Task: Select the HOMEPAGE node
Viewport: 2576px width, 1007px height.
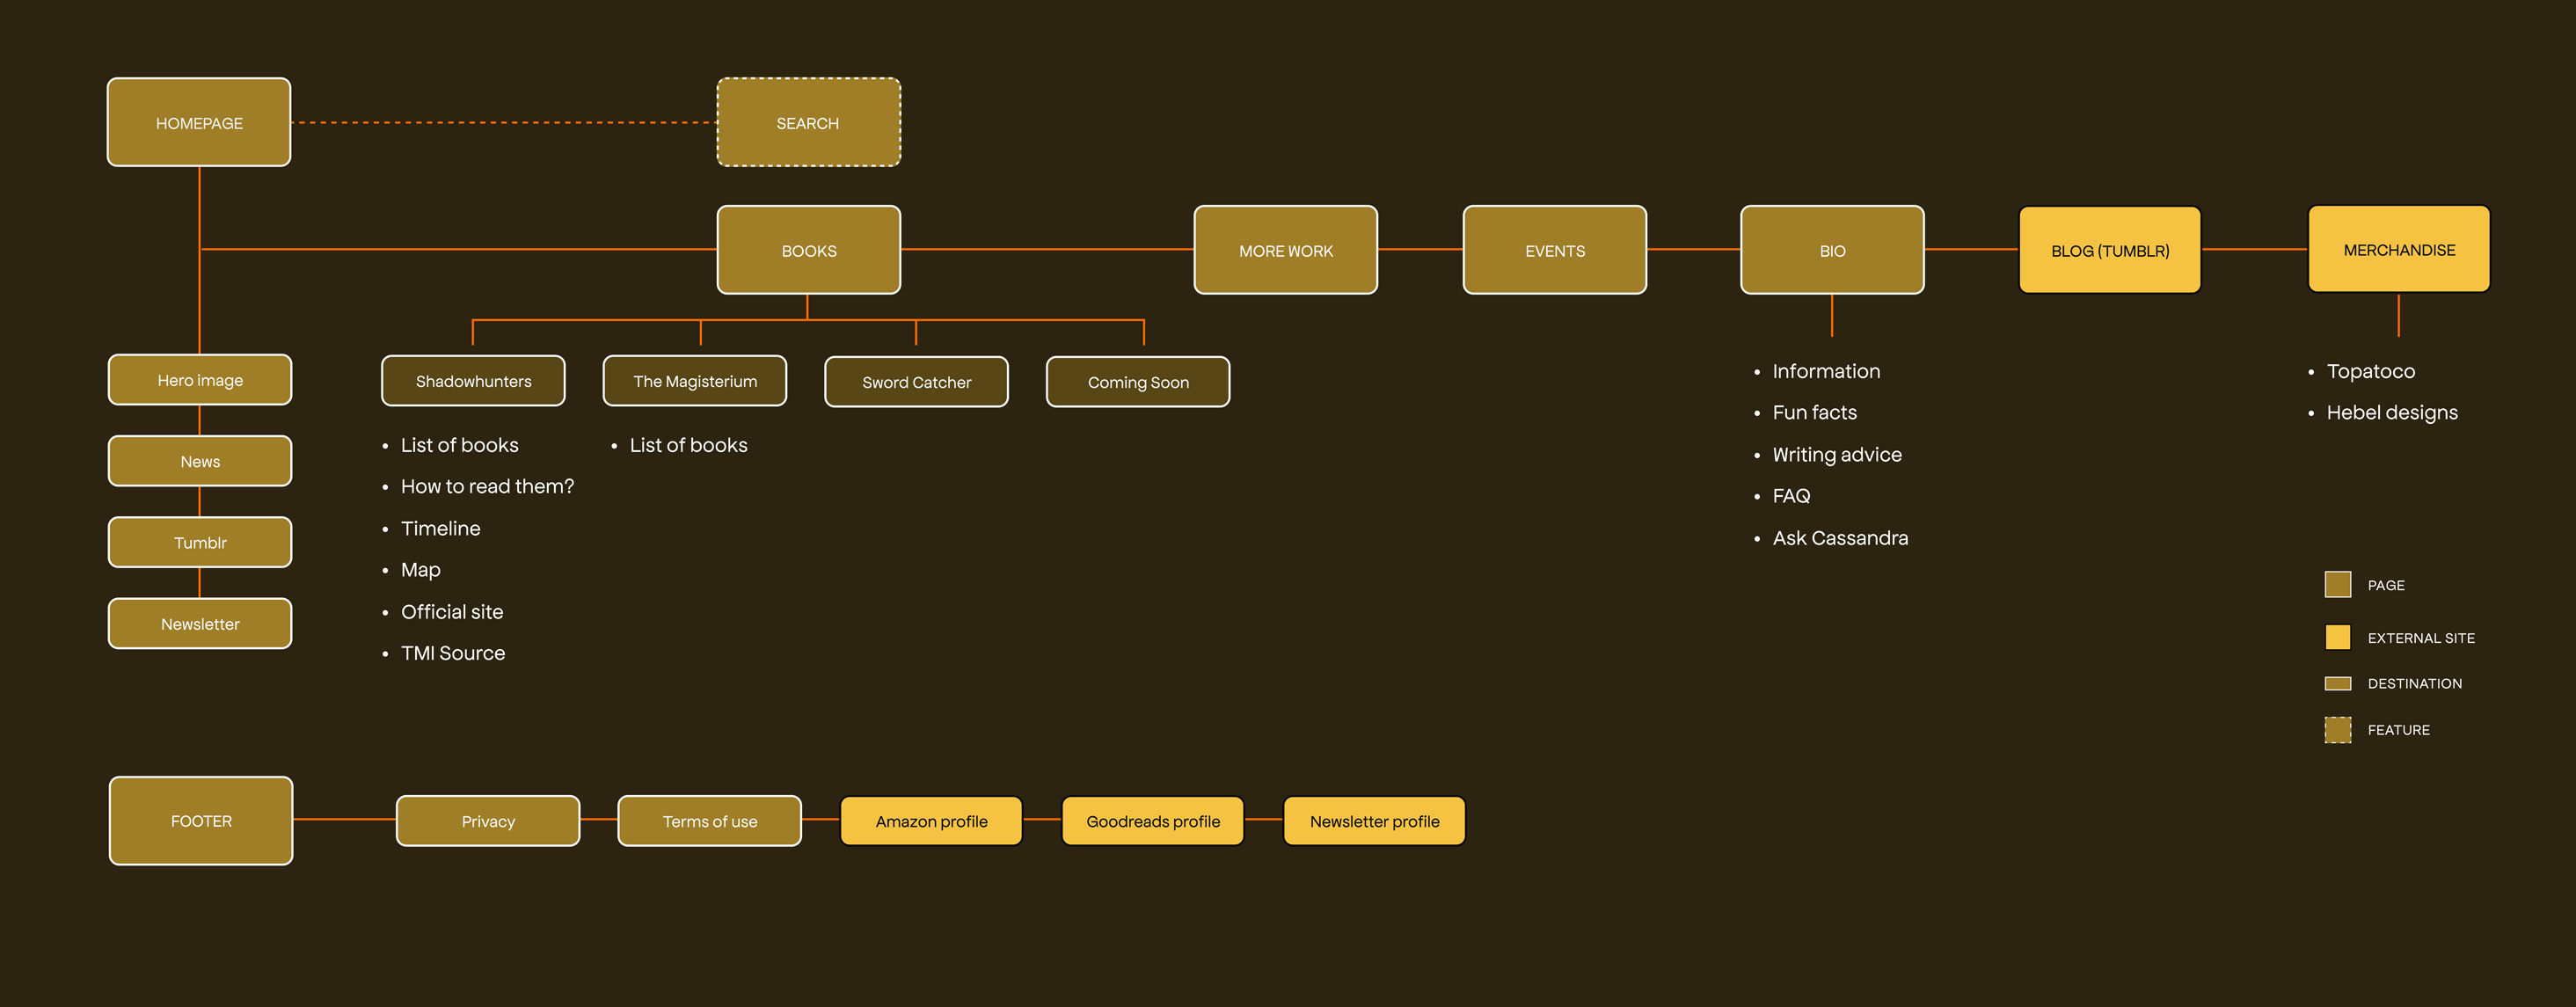Action: (x=199, y=122)
